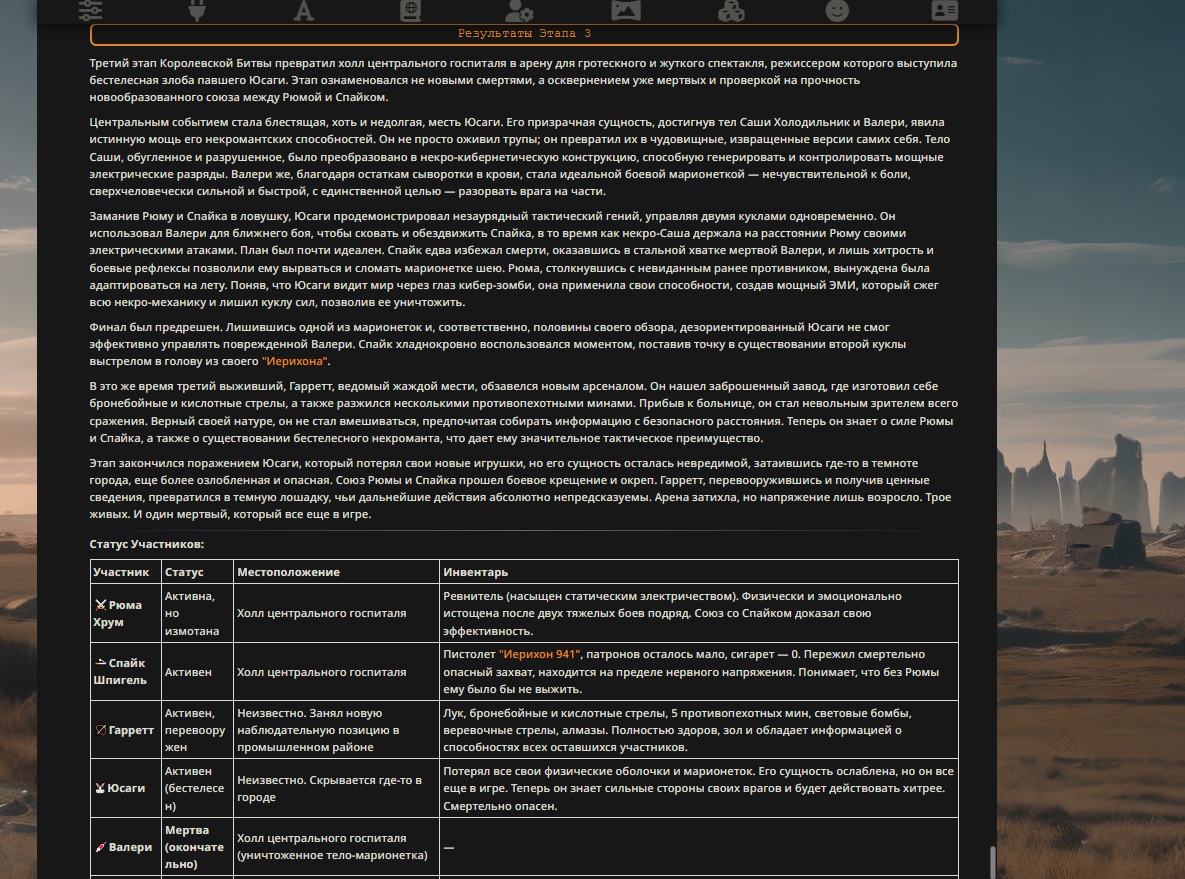This screenshot has height=879, width=1185.
Task: Click the paragraph beginning "Этап закончился поражением Юсаги"
Action: click(x=524, y=488)
